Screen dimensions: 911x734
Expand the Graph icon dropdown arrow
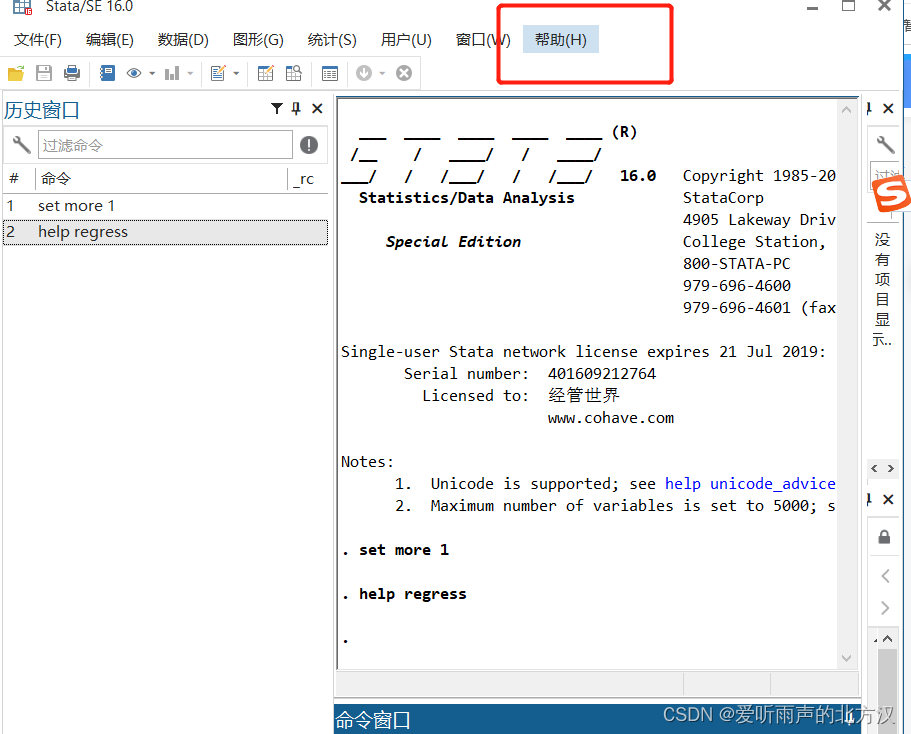pos(190,72)
